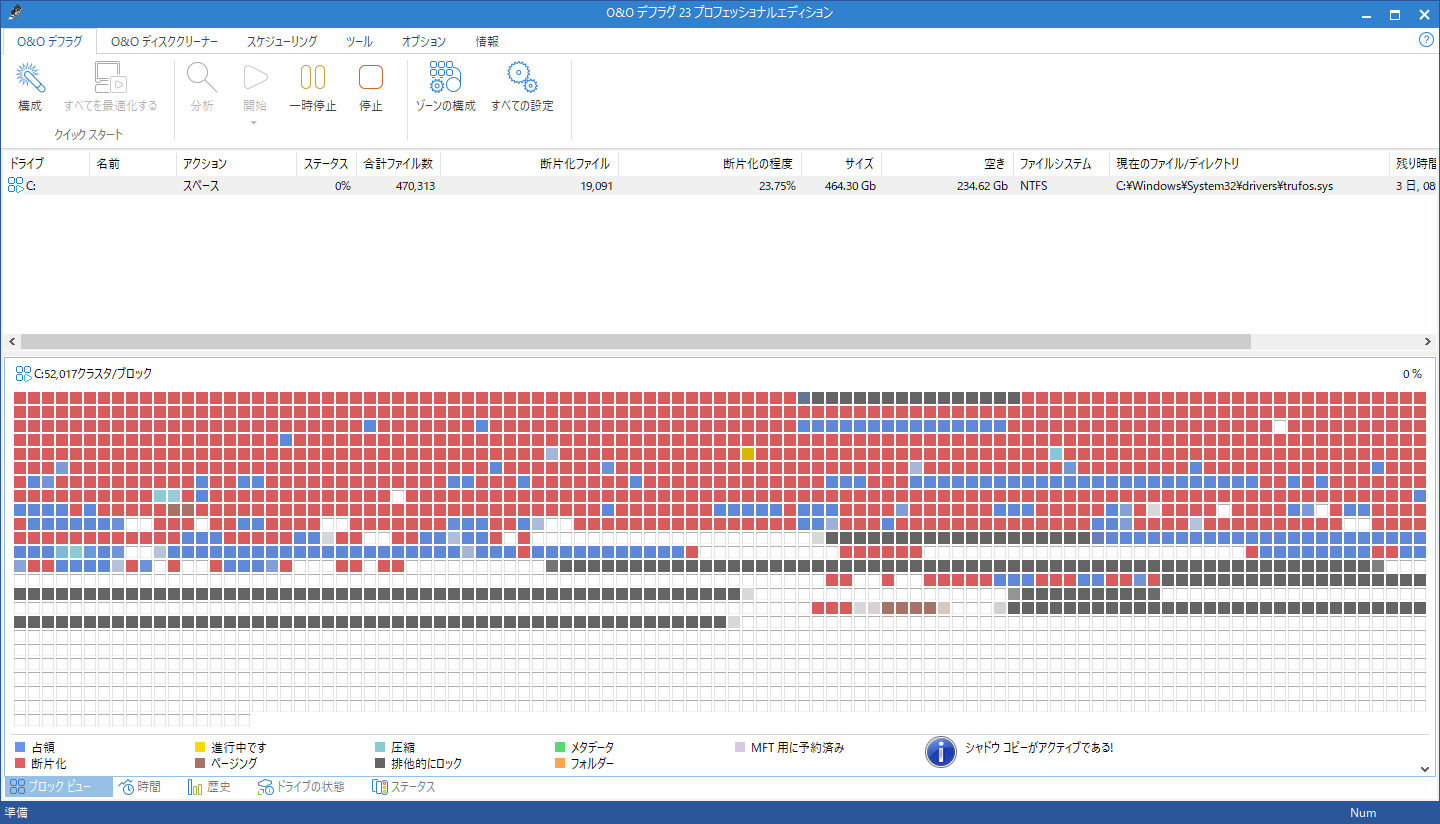Screen dimensions: 1440x824
Task: Sort by ファイルシステム column header
Action: point(1061,164)
